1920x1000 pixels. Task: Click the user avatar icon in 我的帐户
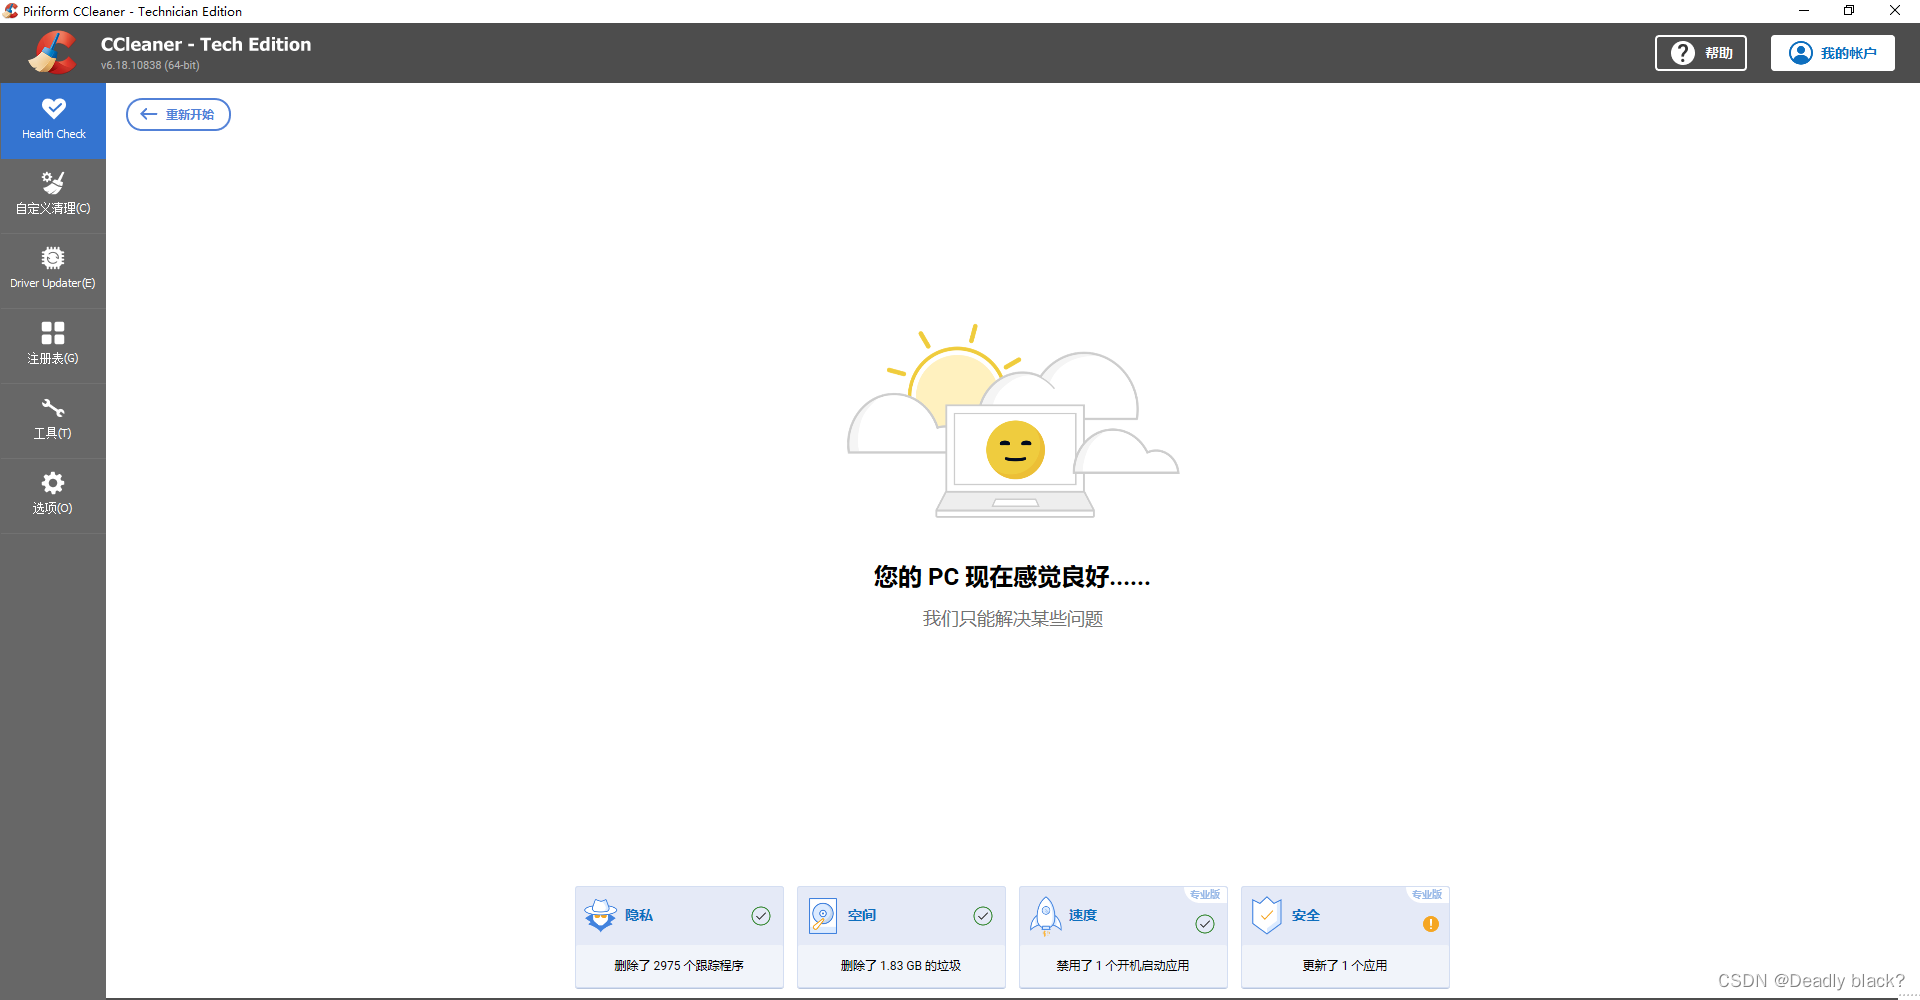coord(1801,53)
